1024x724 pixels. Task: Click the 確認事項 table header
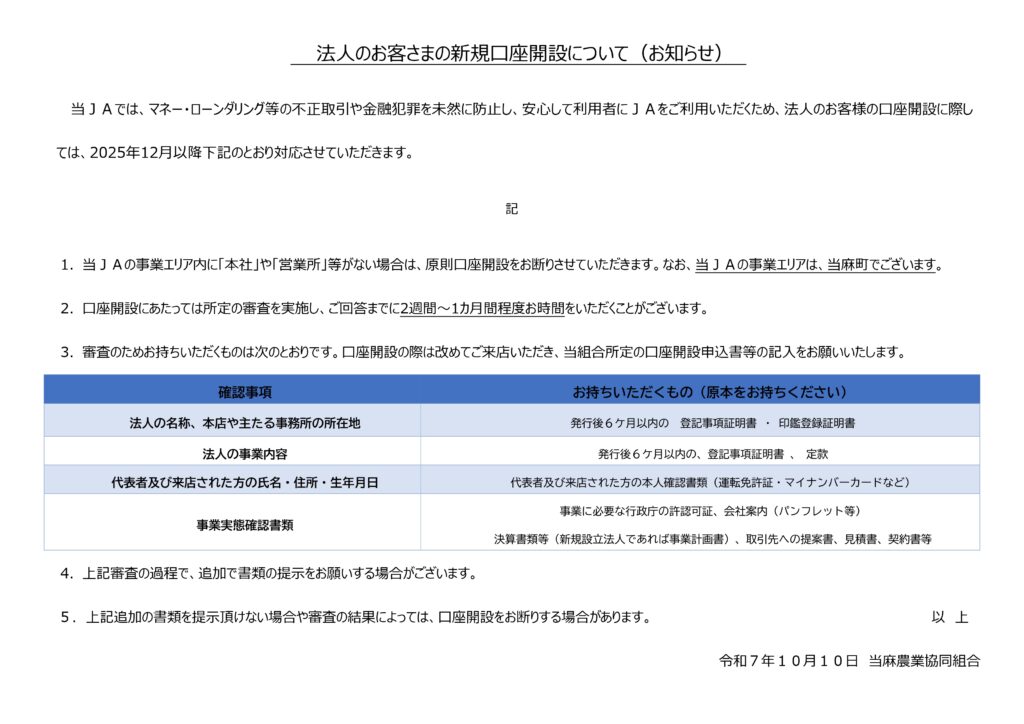[232, 390]
